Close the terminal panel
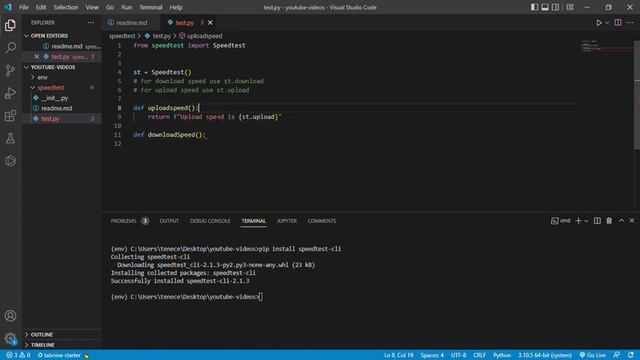640x360 pixels. 632,221
